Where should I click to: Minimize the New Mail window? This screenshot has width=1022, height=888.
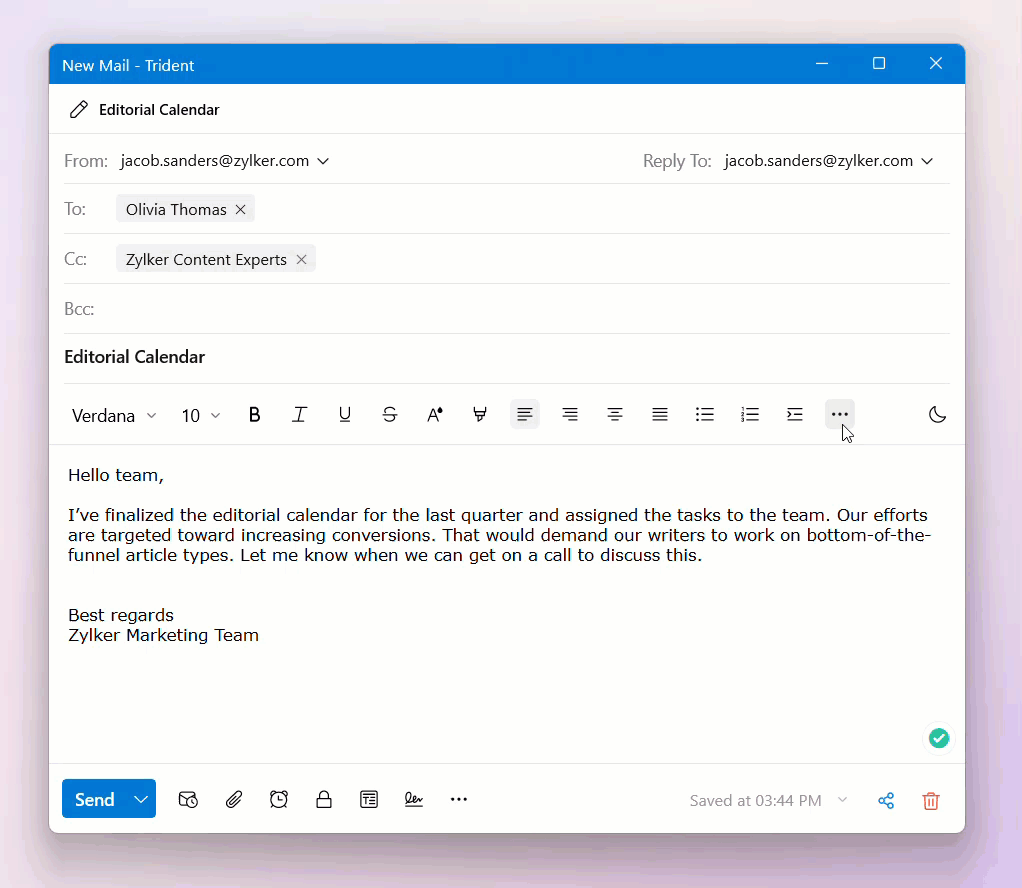coord(822,64)
